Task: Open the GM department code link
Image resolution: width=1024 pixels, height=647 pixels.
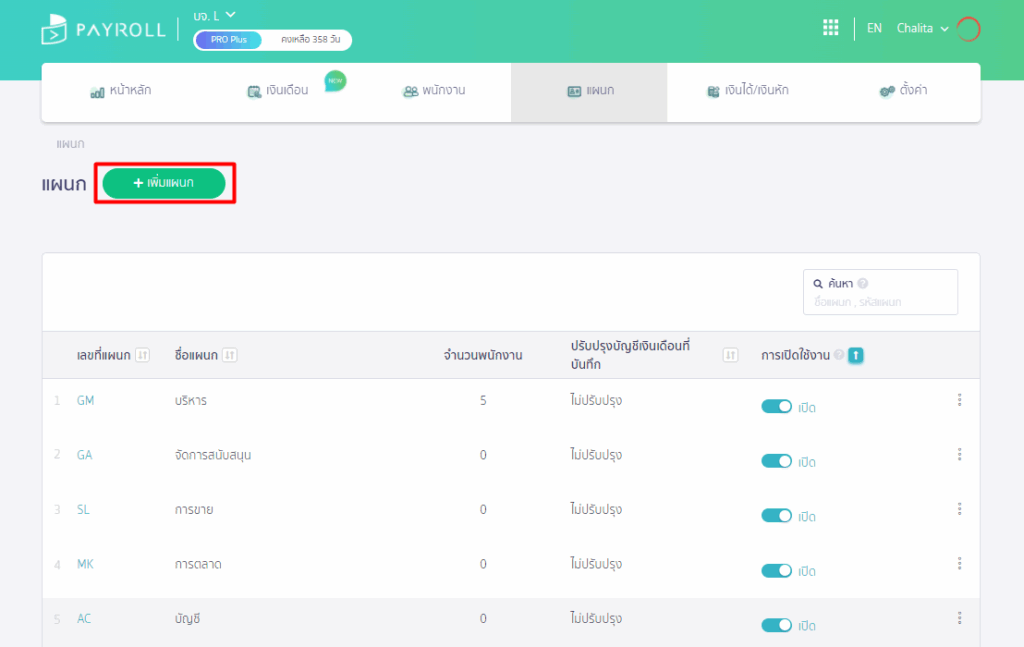Action: pyautogui.click(x=85, y=400)
